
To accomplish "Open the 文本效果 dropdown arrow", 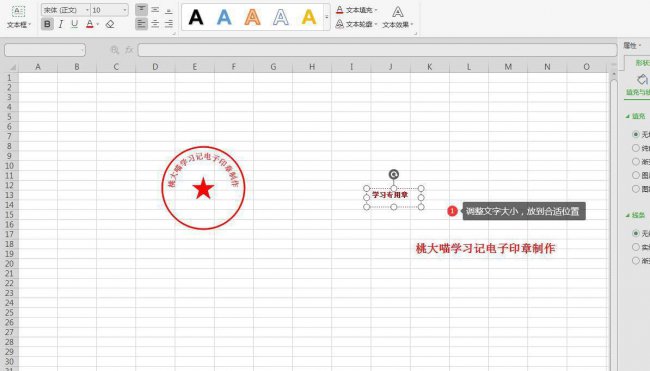I will click(412, 24).
